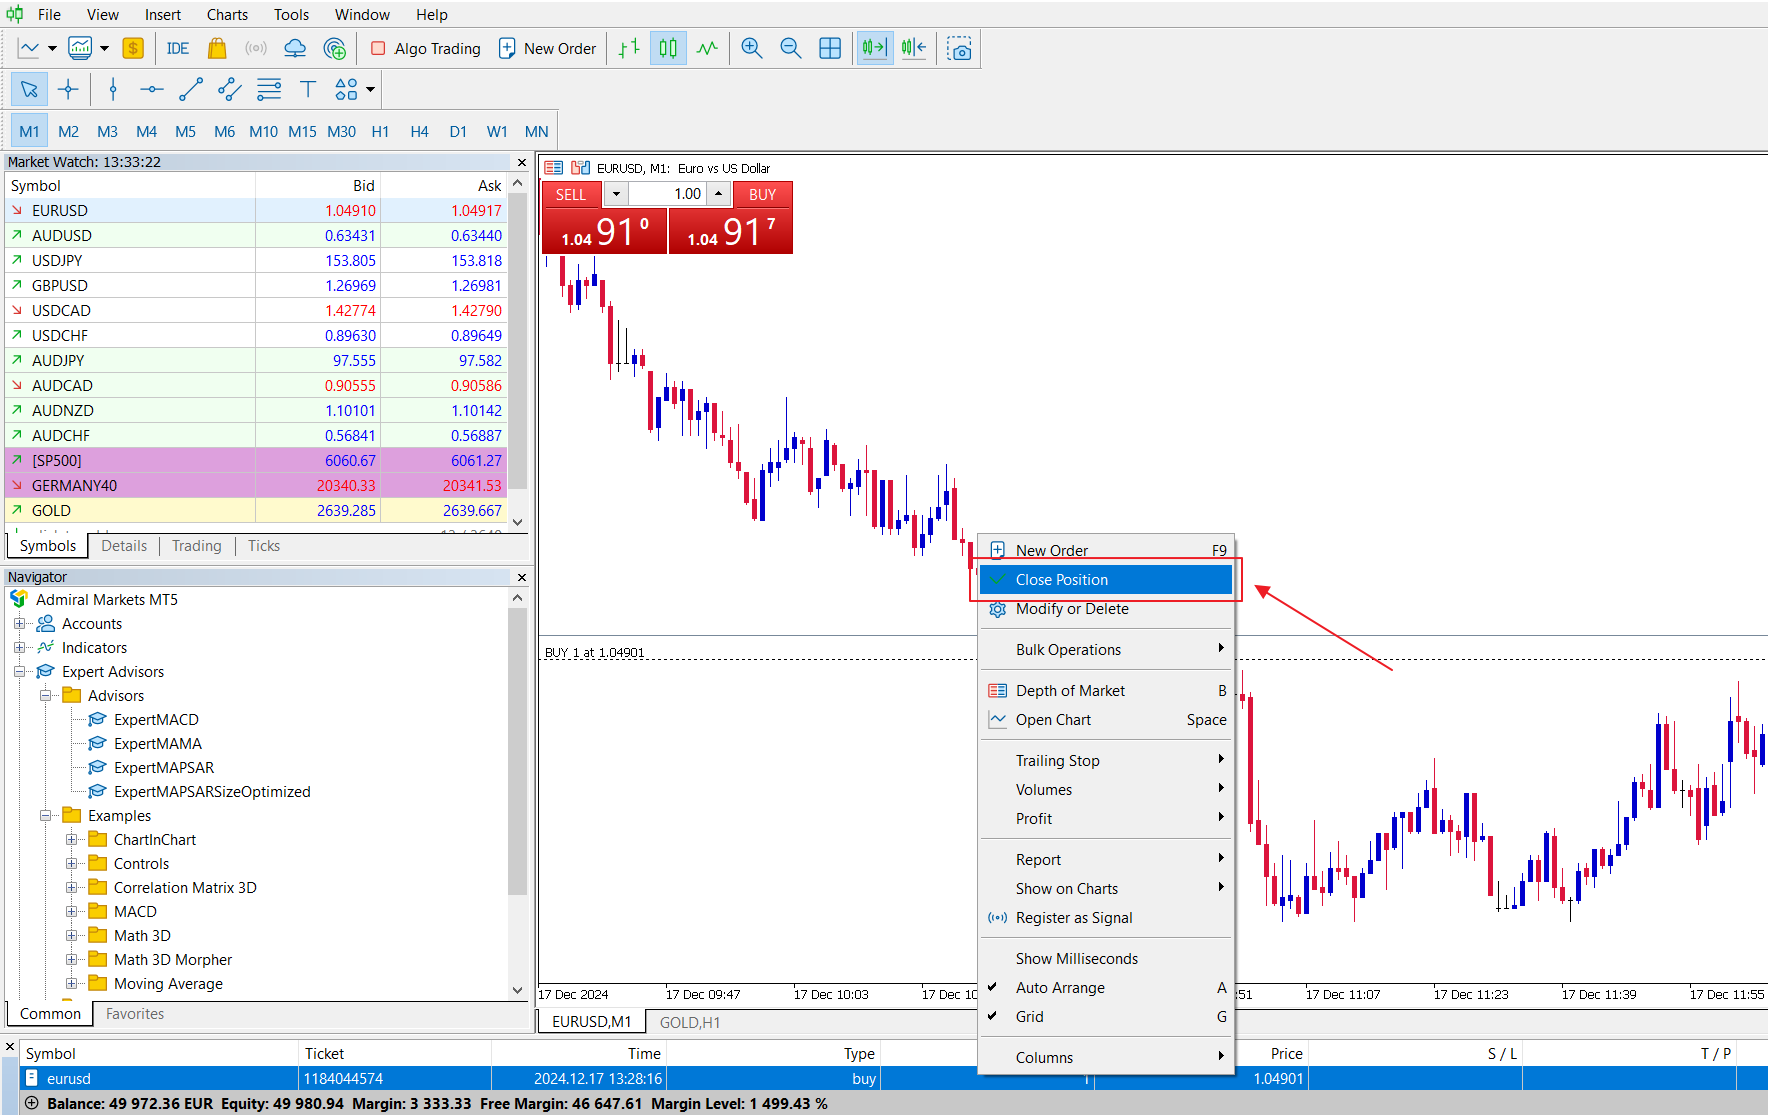This screenshot has height=1115, width=1768.
Task: Select the trendline drawing tool
Action: tap(190, 89)
